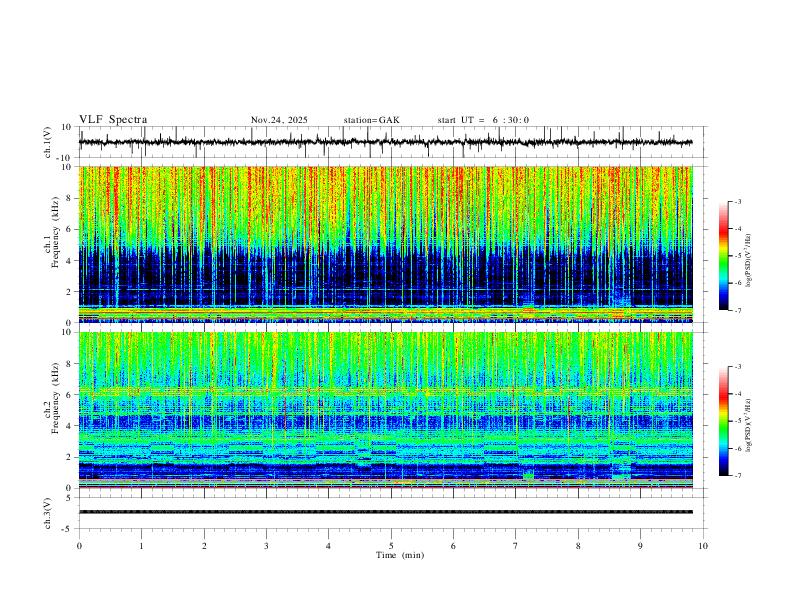Click the ch.1 color bar log(PSD) label
This screenshot has height=612, width=792.
pos(749,261)
